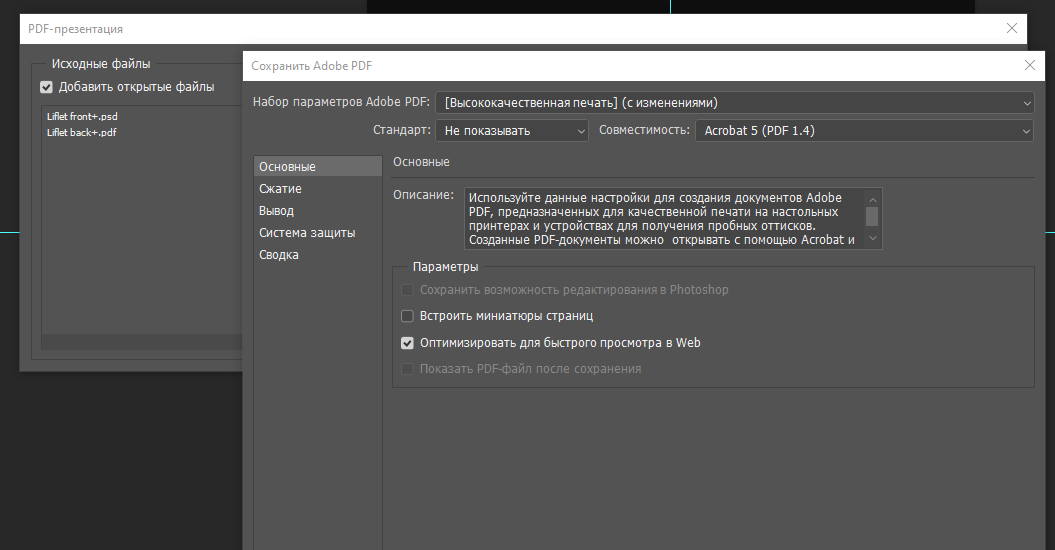Switch to the Сжатие category
The width and height of the screenshot is (1055, 550).
tap(318, 188)
